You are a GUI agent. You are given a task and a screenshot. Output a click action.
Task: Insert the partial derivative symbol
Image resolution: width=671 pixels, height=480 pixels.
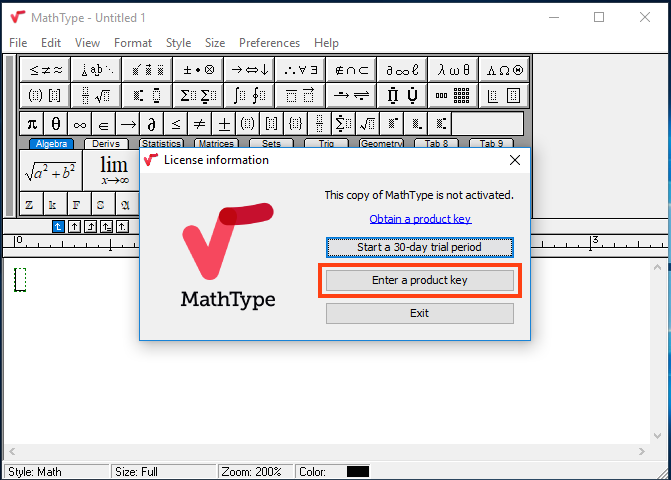(x=151, y=124)
